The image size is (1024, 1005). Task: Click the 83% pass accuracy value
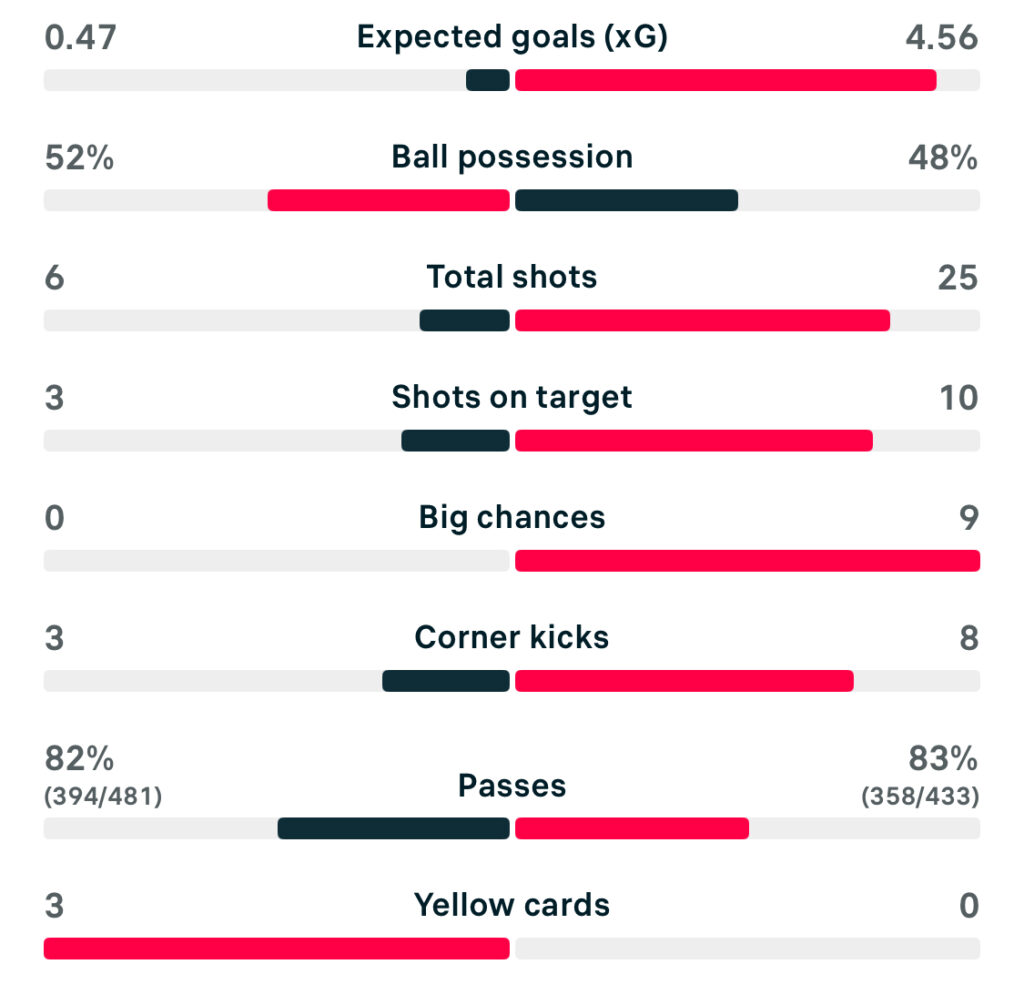pos(942,760)
